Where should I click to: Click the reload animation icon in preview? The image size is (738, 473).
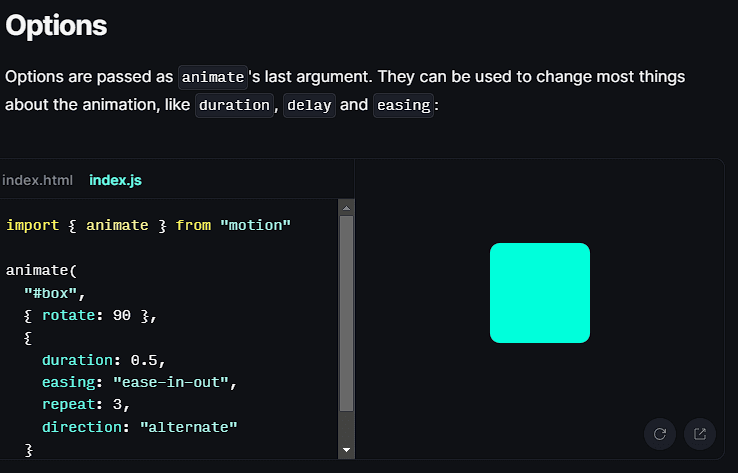[659, 433]
